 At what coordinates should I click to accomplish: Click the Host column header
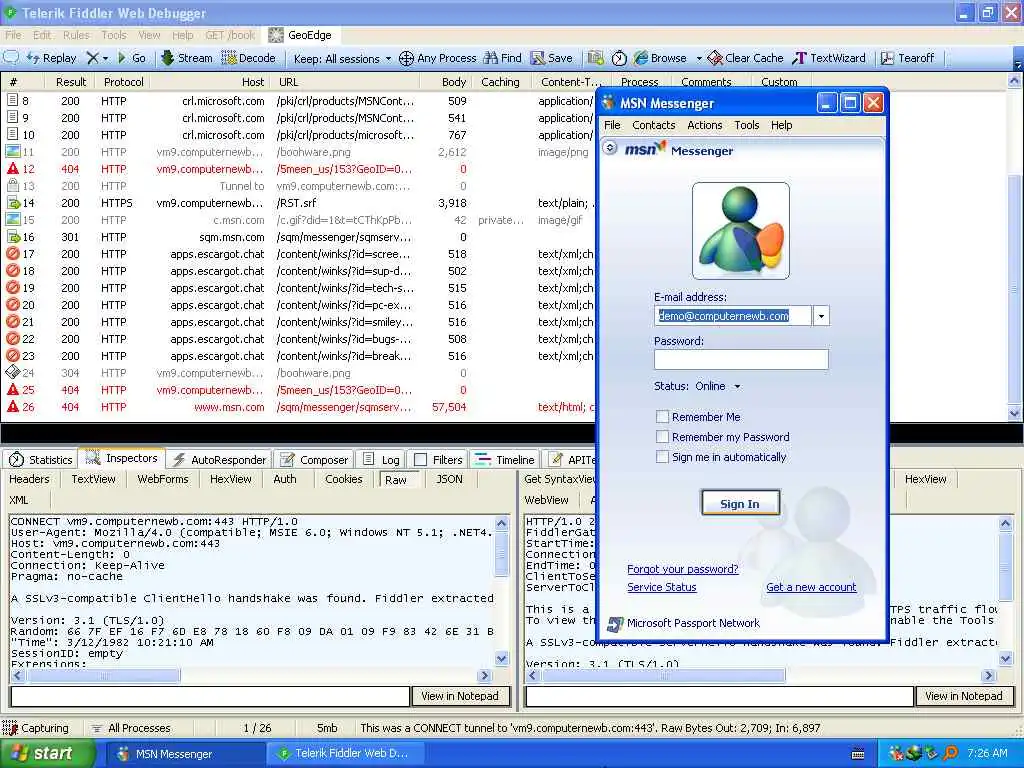(253, 82)
